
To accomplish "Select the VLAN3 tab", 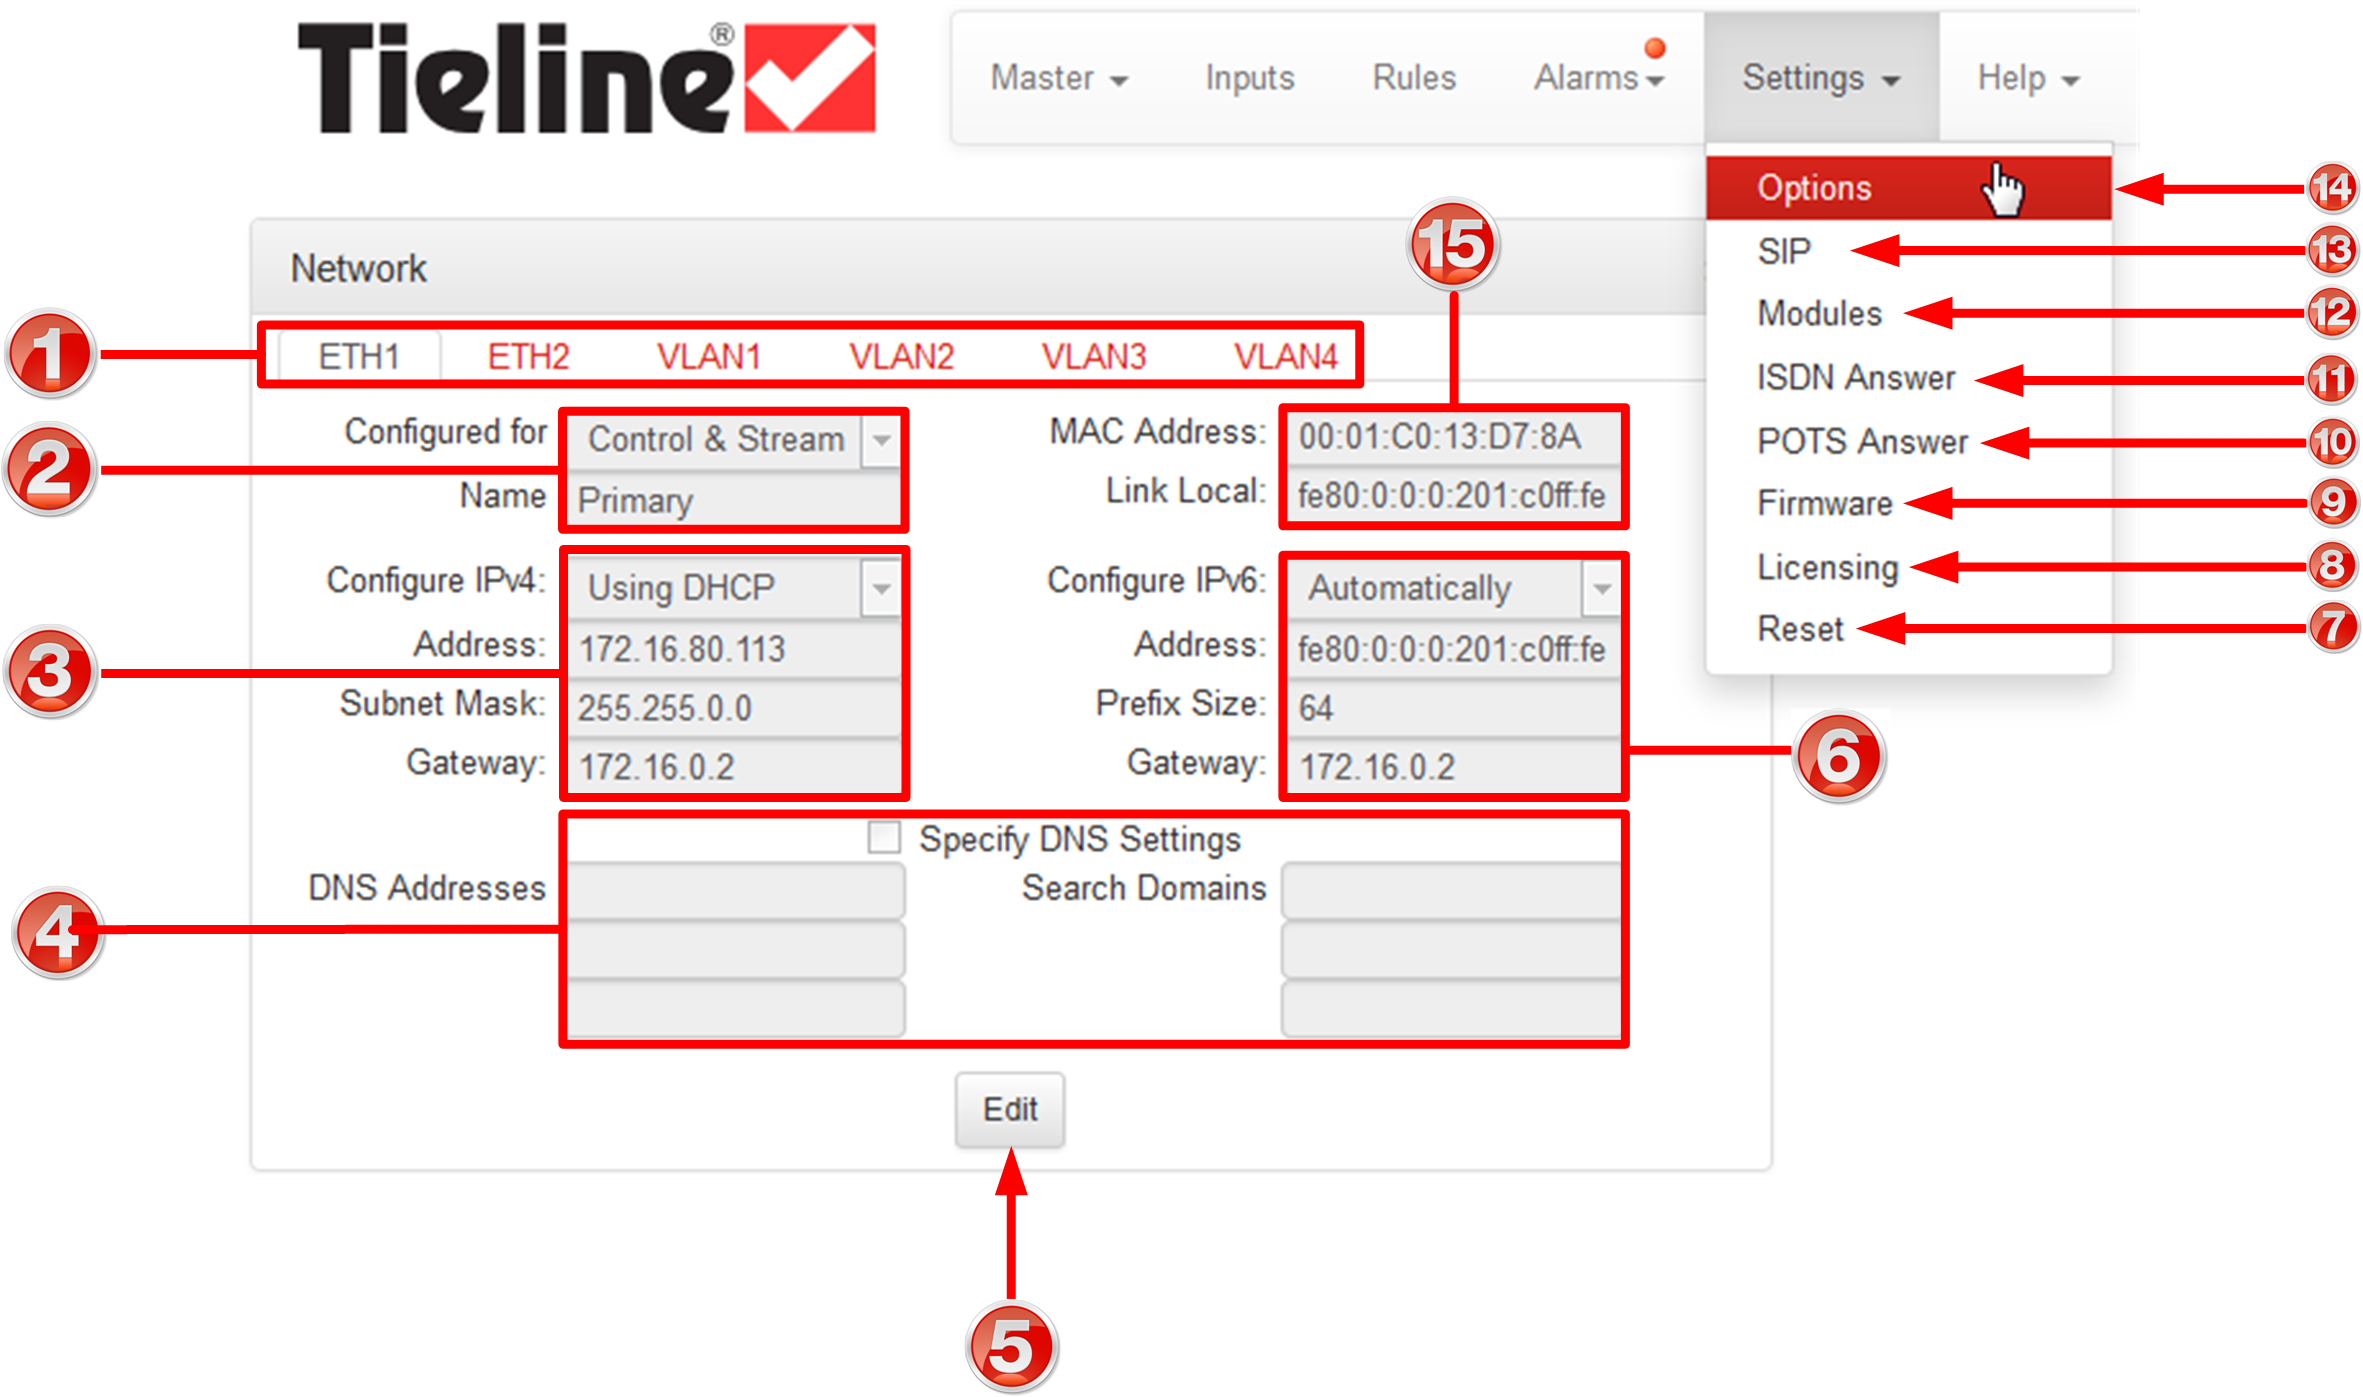I will [x=1093, y=356].
